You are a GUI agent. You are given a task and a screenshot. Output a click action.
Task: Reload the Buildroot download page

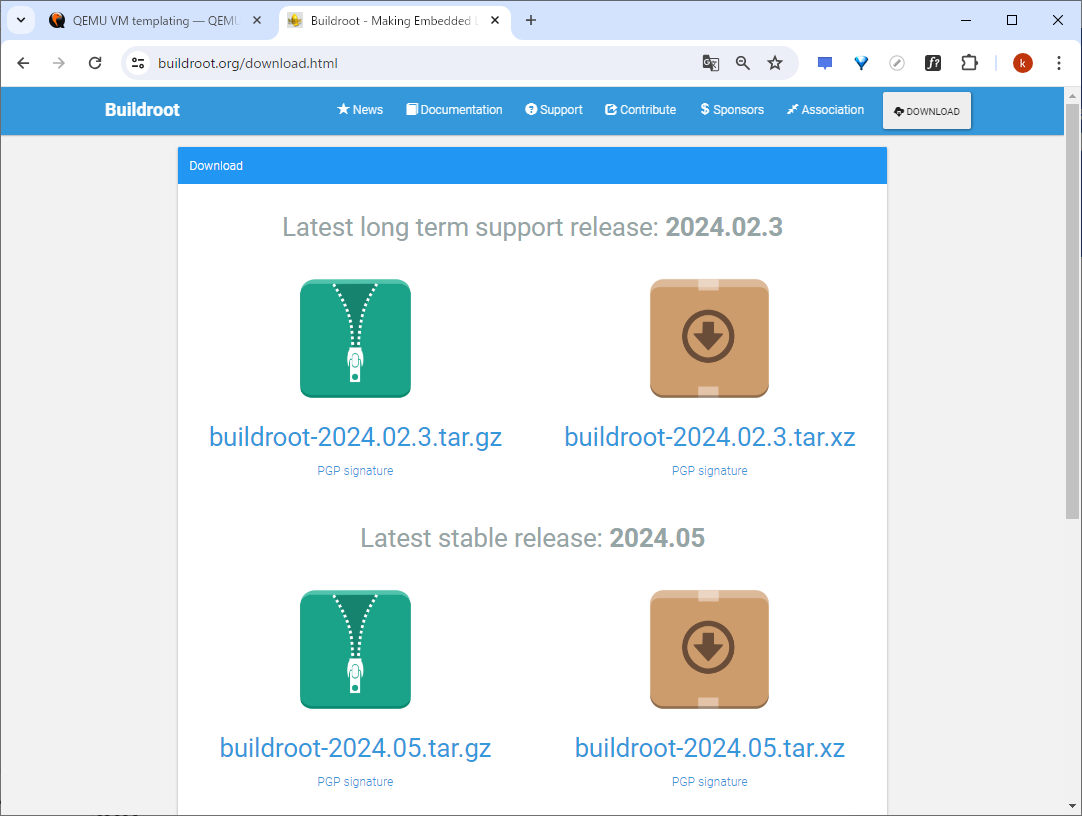point(95,62)
